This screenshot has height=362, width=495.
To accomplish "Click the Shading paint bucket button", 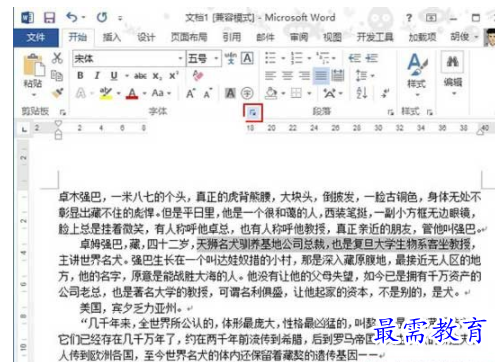I will pos(271,93).
